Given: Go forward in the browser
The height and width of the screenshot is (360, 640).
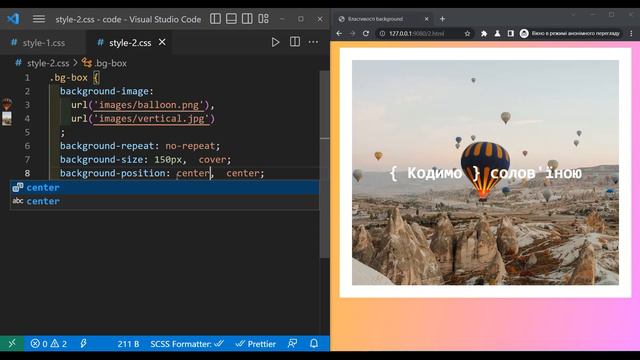Looking at the screenshot, I should point(352,33).
